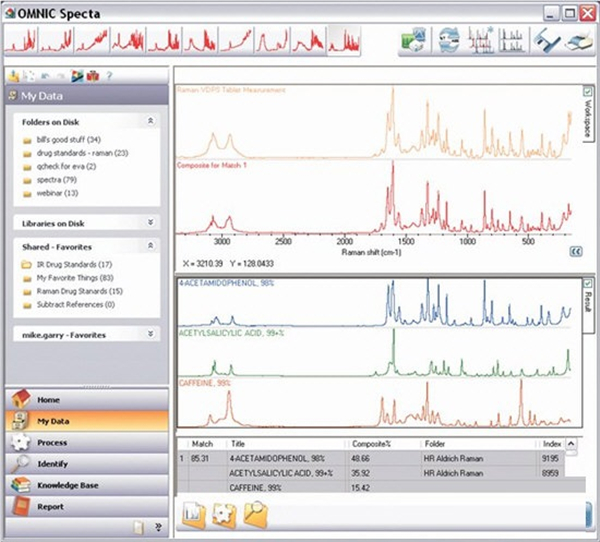Click the chart document icon below results table
The width and height of the screenshot is (600, 542).
[194, 514]
